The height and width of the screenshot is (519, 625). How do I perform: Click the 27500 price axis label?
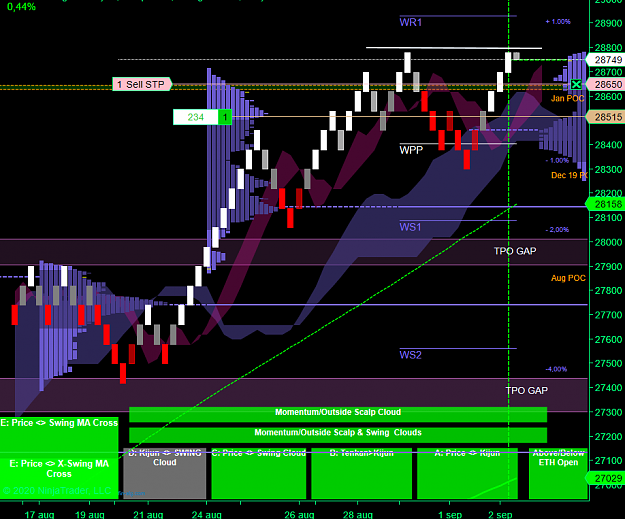[608, 364]
